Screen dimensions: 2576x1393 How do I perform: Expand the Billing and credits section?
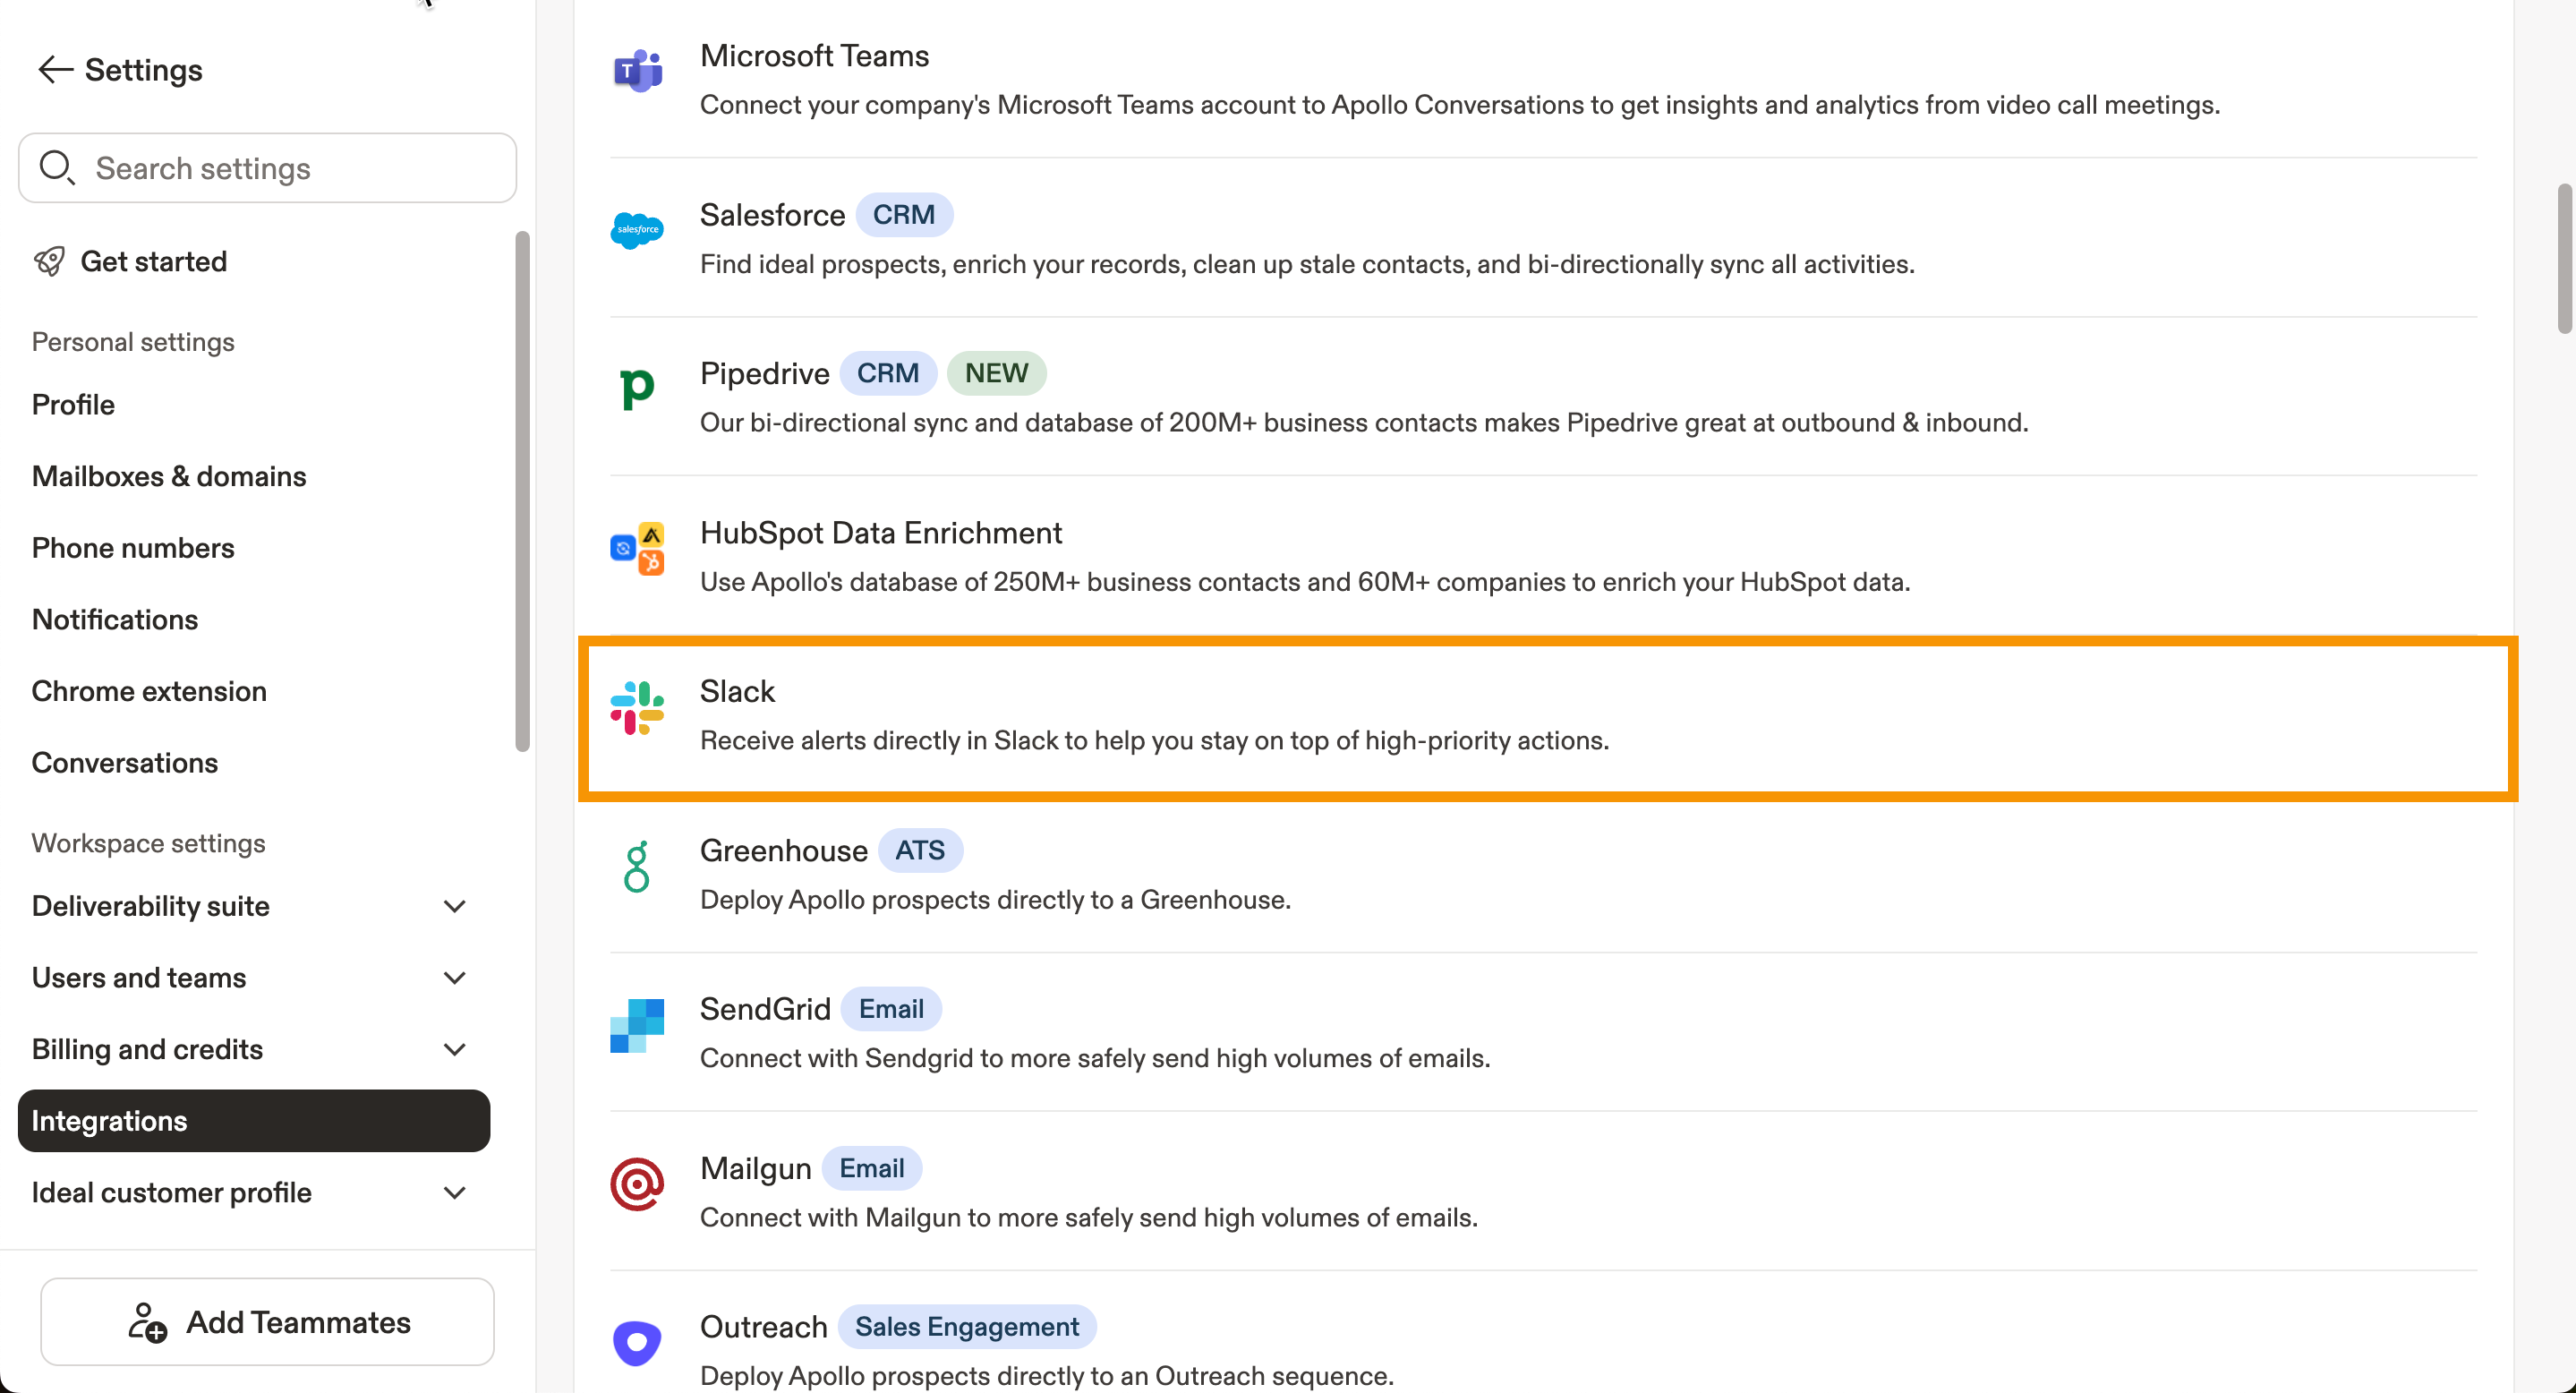455,1049
